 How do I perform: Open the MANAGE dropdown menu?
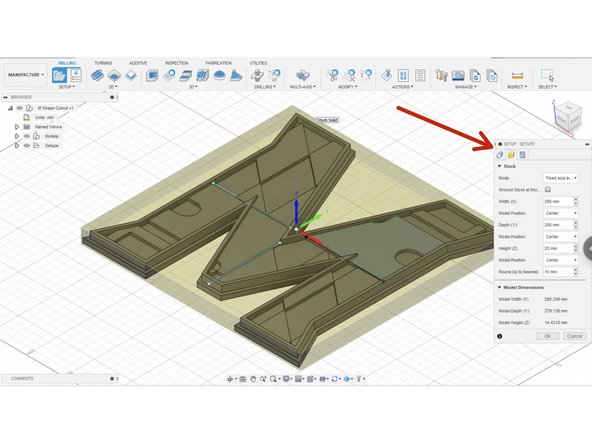pyautogui.click(x=466, y=87)
